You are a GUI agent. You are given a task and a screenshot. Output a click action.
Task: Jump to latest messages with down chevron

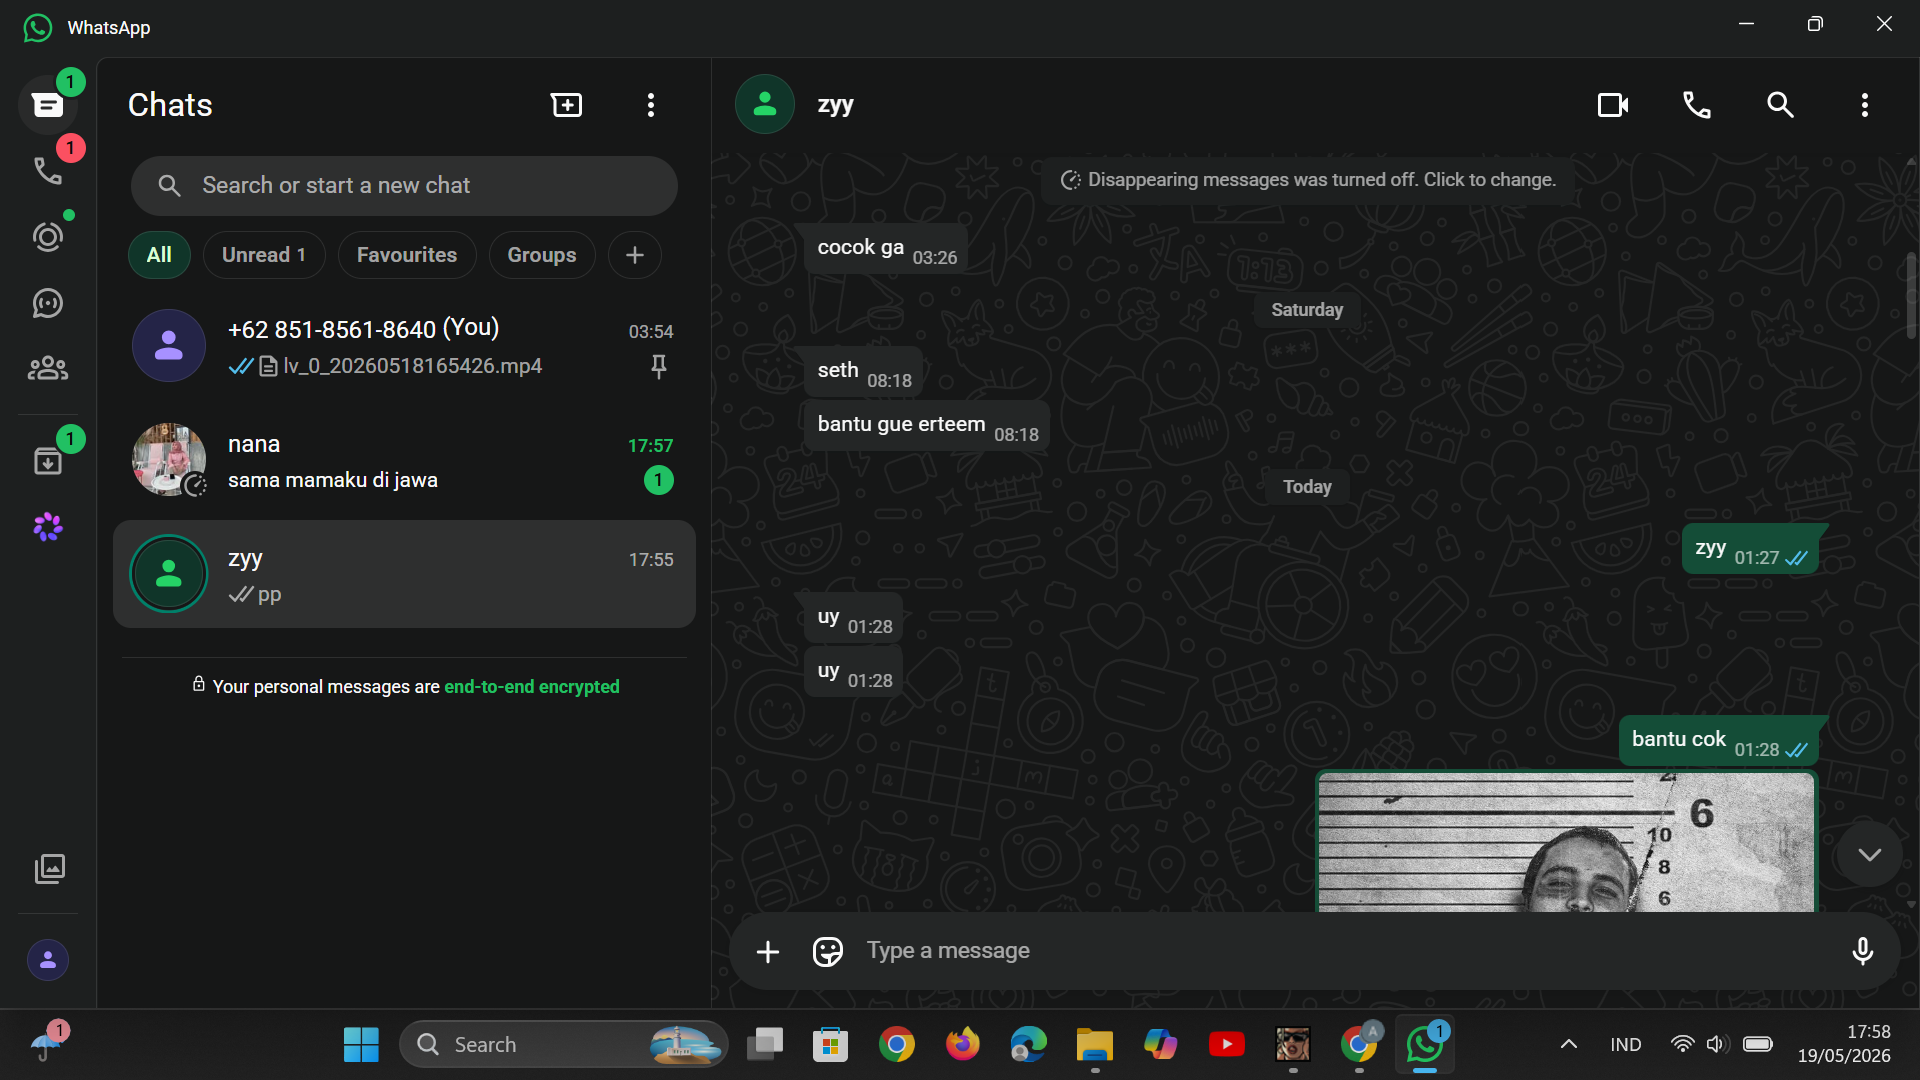pyautogui.click(x=1869, y=854)
